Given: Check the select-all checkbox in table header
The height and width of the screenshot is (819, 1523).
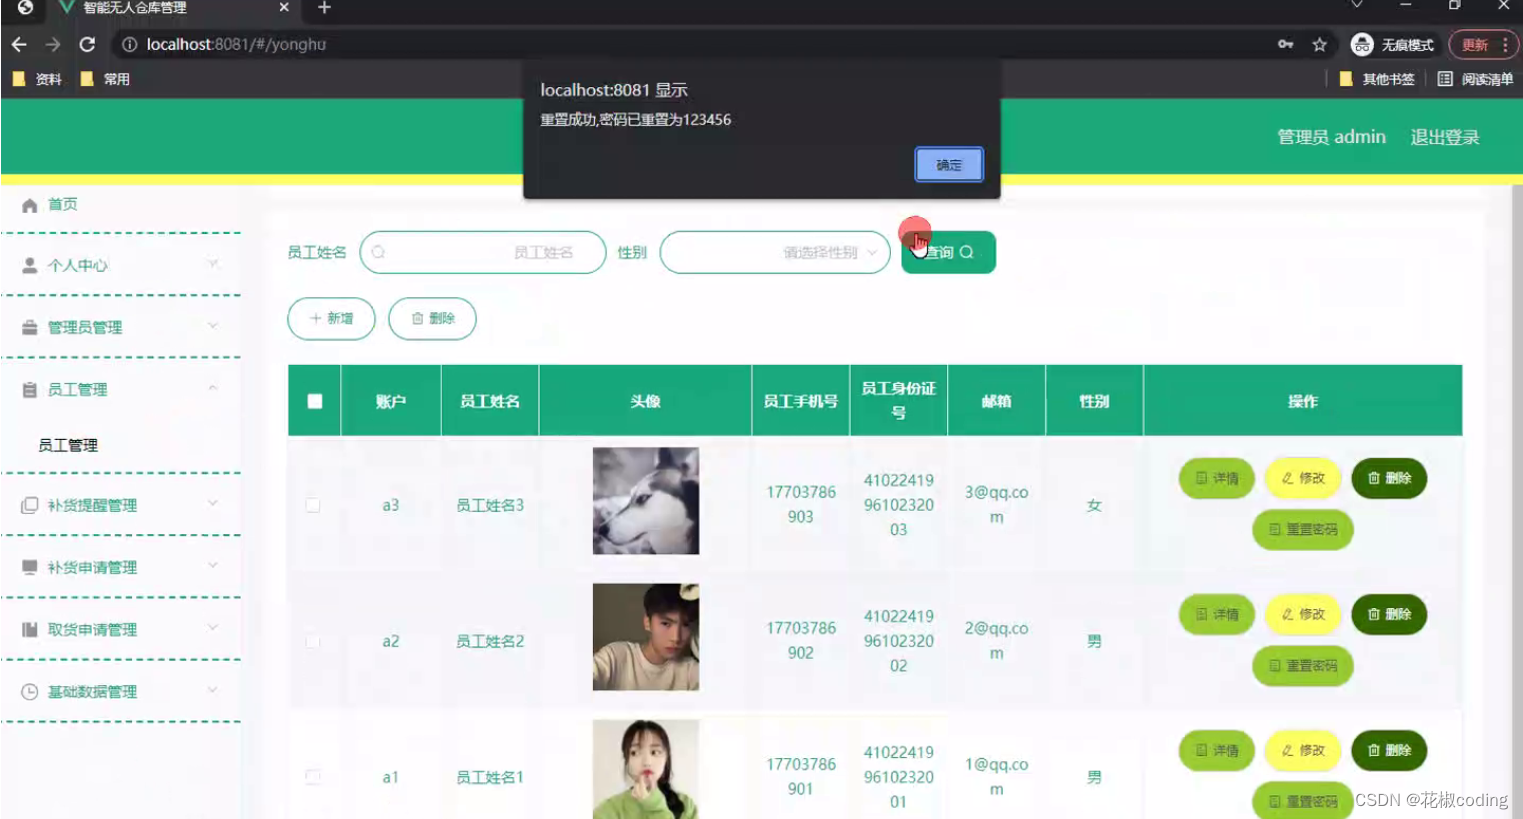Looking at the screenshot, I should pos(314,399).
